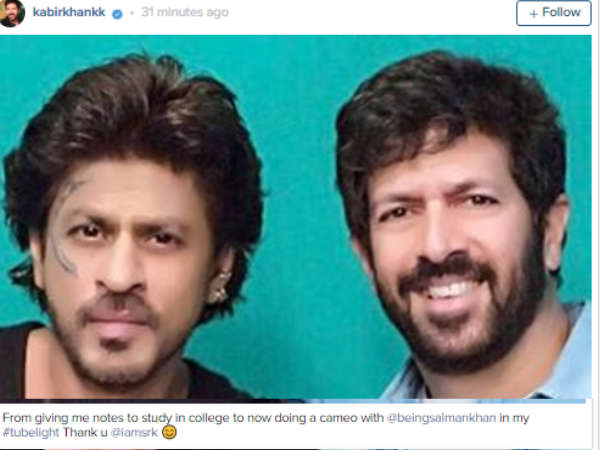This screenshot has height=450, width=600.
Task: Open the '31 minutes ago' timestamp
Action: pyautogui.click(x=184, y=12)
